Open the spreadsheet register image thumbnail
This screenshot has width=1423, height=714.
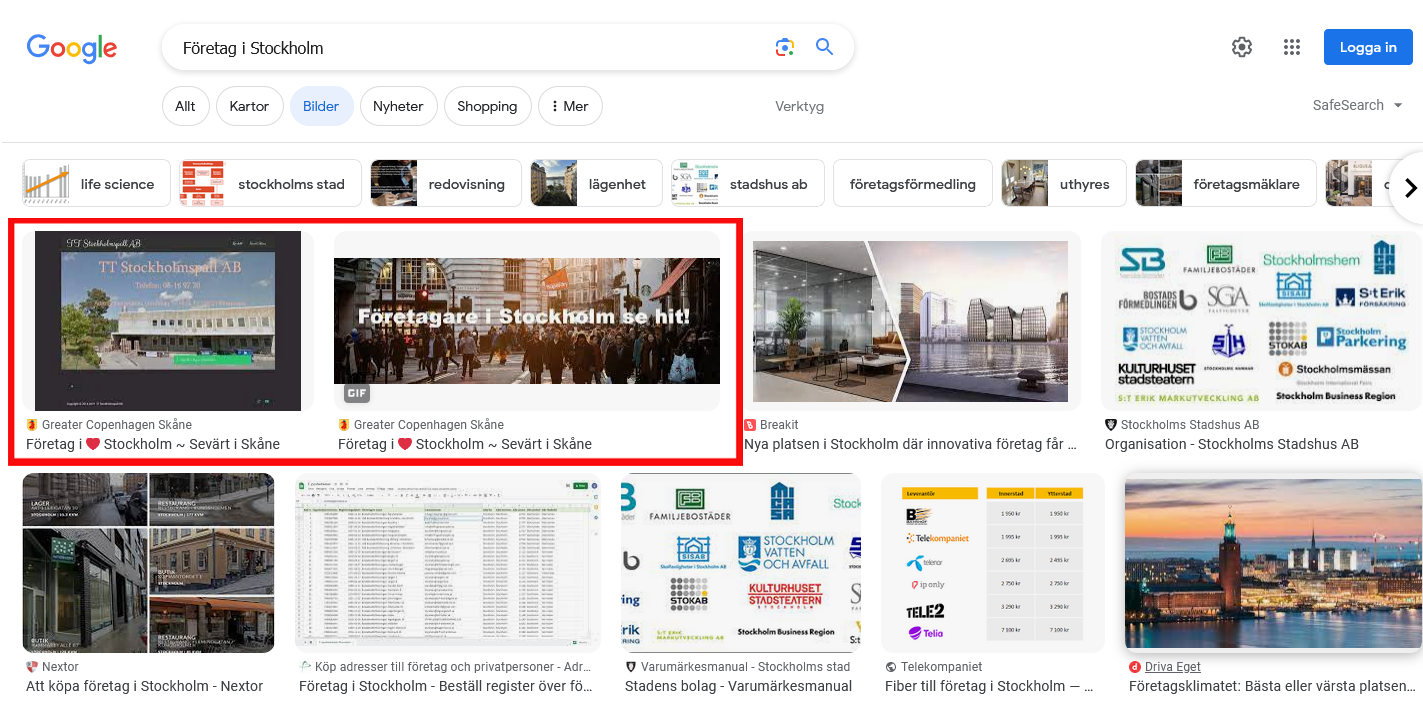[x=447, y=563]
